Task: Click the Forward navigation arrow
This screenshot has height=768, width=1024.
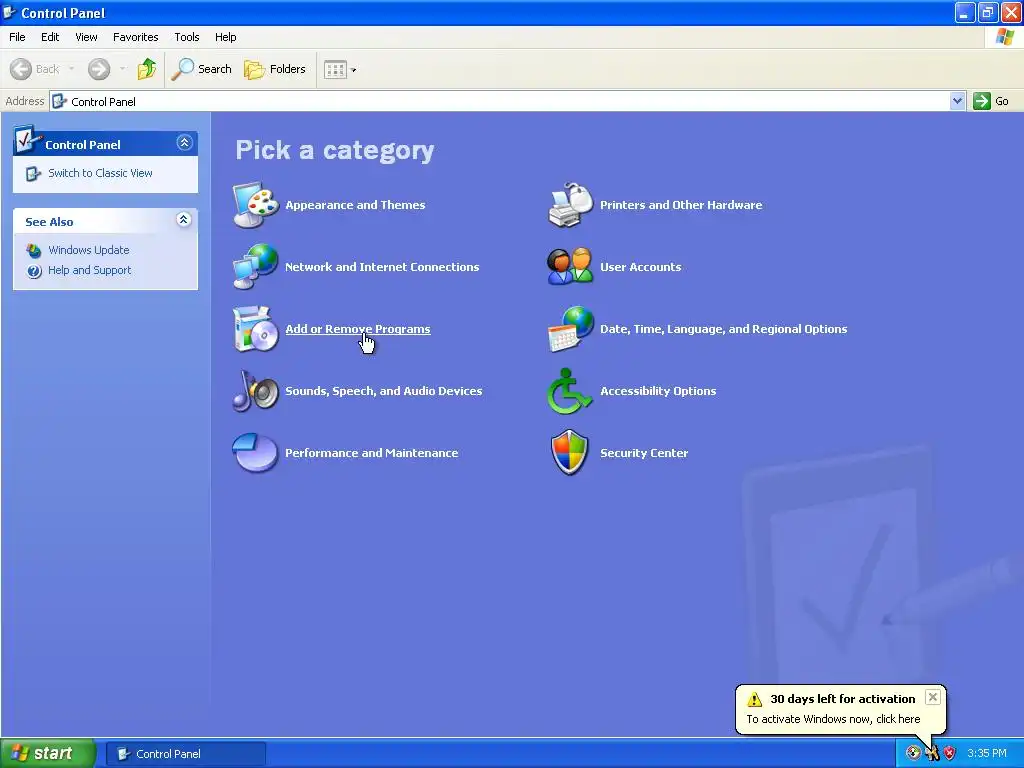Action: [99, 69]
